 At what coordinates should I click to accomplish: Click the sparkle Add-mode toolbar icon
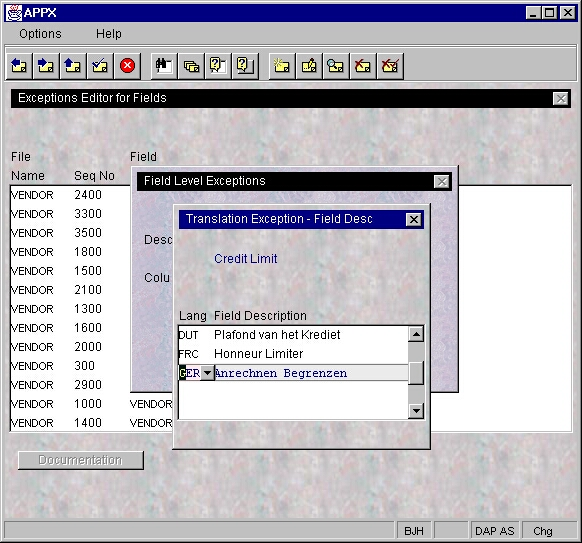282,66
